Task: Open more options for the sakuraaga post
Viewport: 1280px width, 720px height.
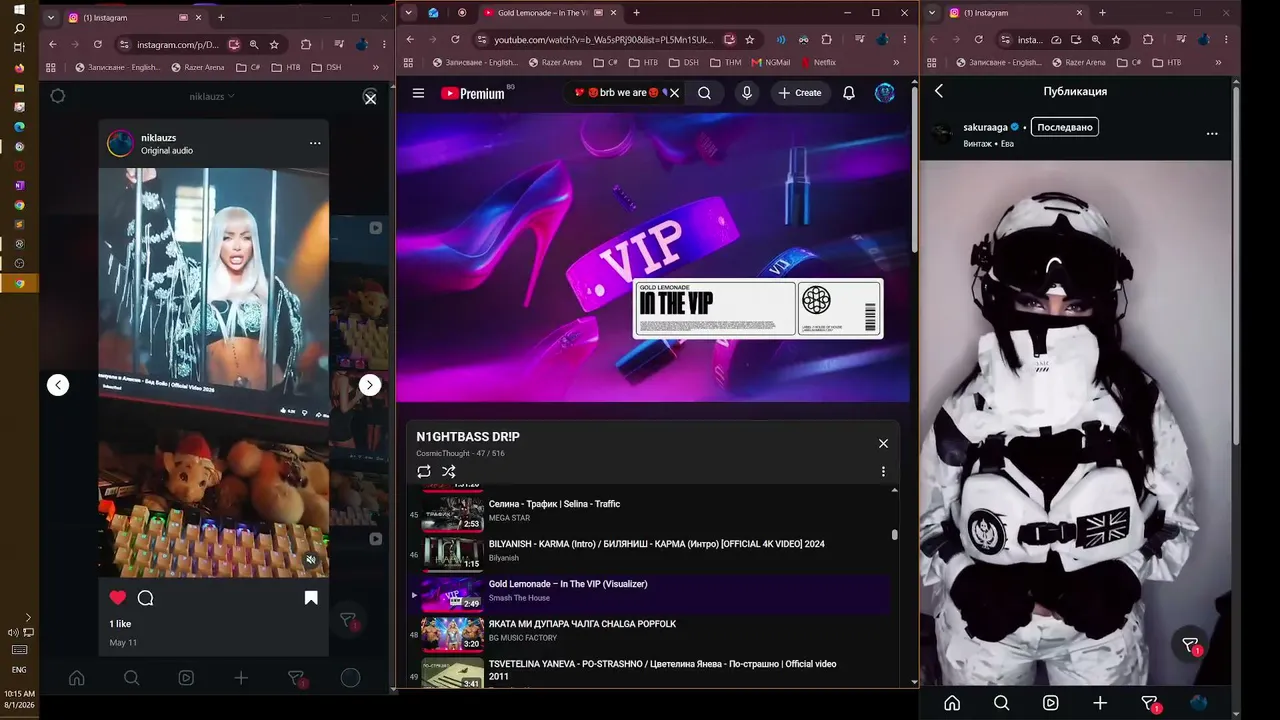Action: click(1212, 133)
